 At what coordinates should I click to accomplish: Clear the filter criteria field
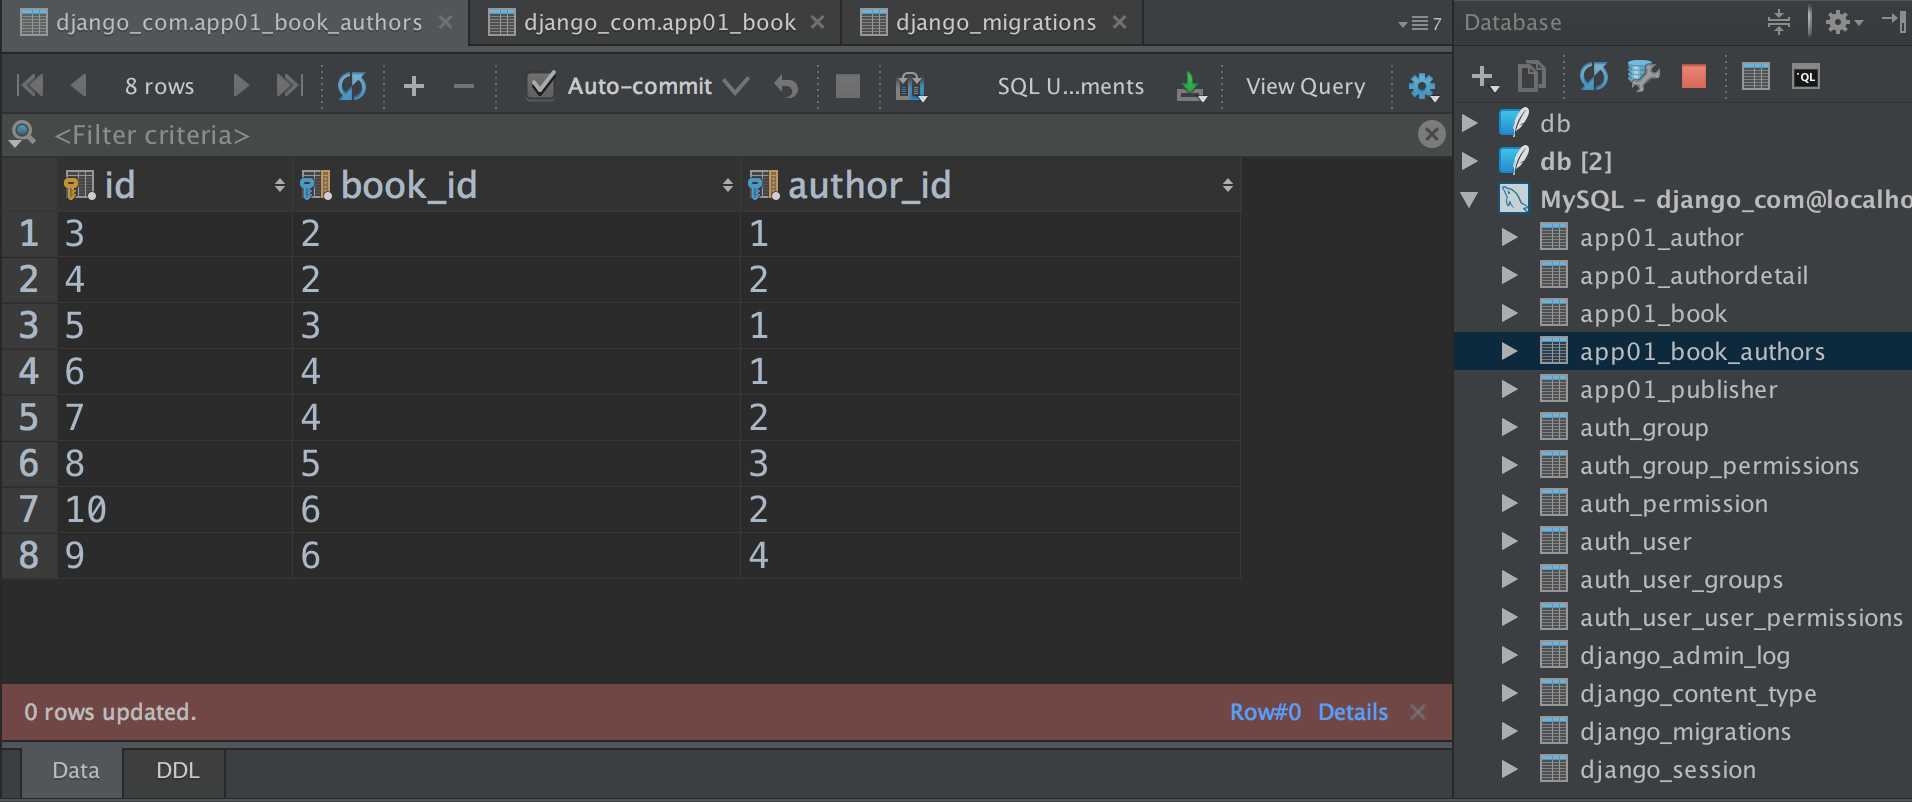[x=1432, y=134]
